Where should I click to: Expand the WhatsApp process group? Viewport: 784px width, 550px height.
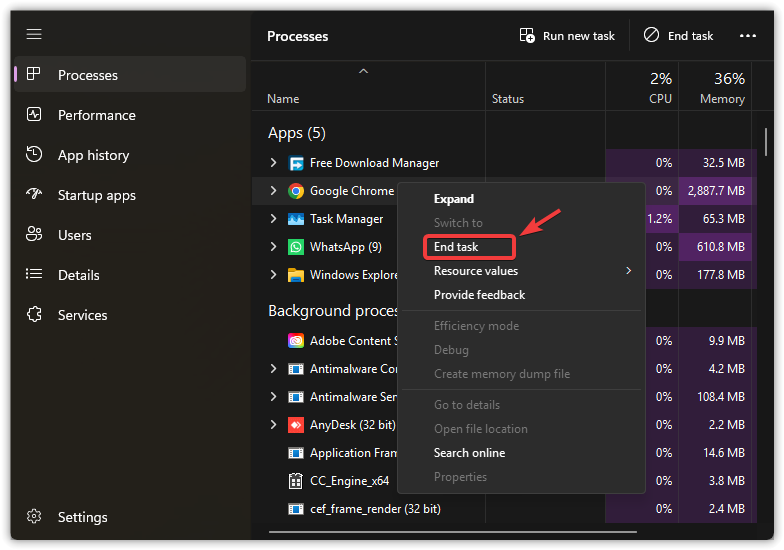[274, 247]
